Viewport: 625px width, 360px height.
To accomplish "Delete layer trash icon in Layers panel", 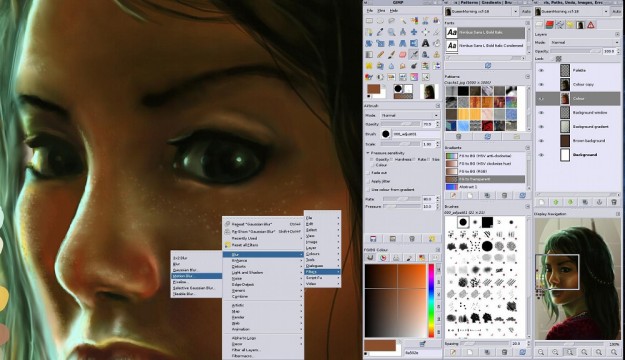I will coord(614,202).
